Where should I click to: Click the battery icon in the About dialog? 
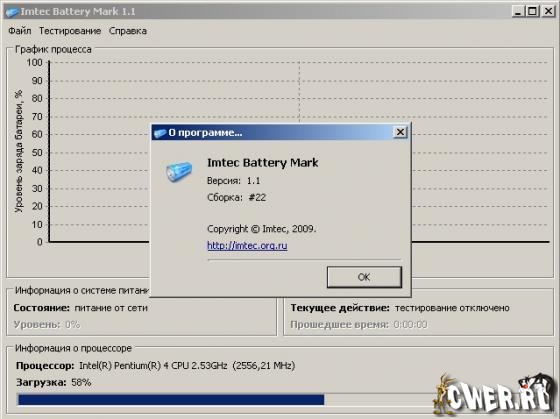pyautogui.click(x=179, y=171)
